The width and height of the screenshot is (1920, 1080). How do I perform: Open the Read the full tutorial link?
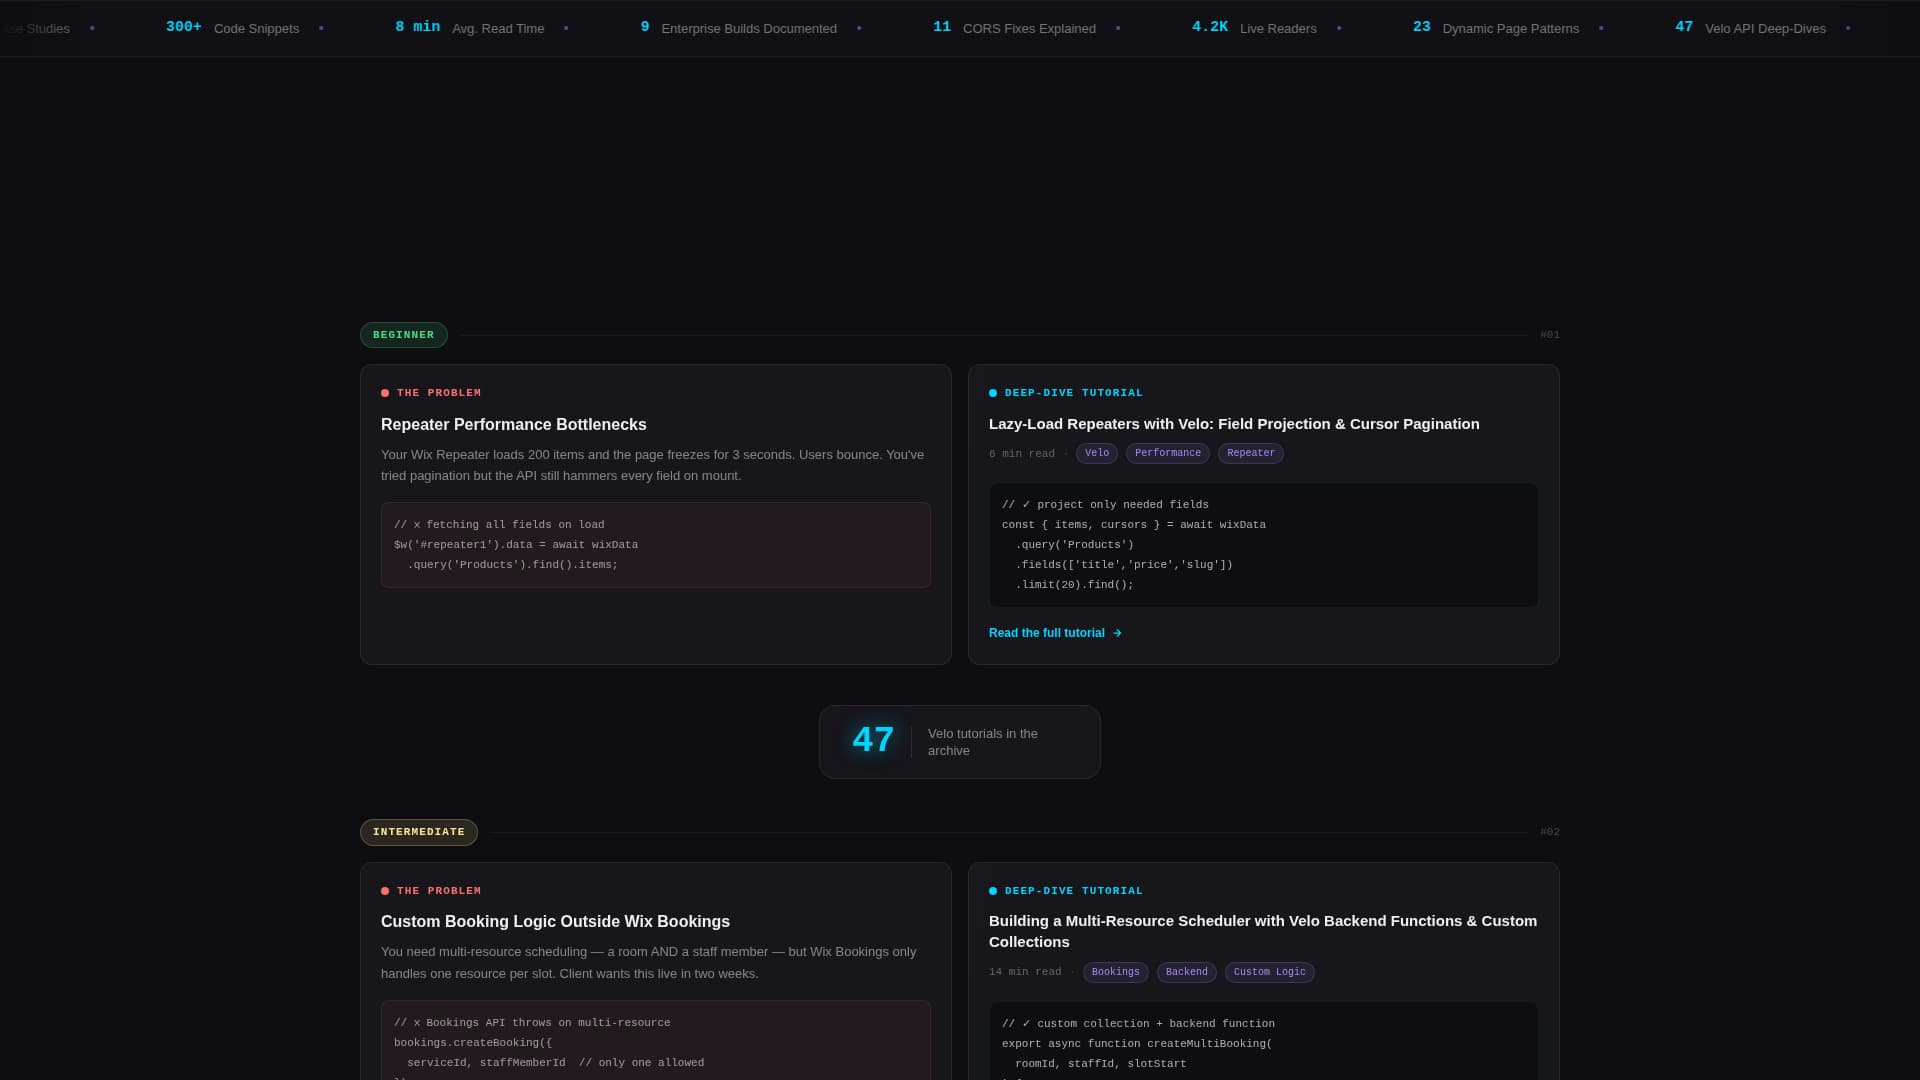tap(1055, 633)
